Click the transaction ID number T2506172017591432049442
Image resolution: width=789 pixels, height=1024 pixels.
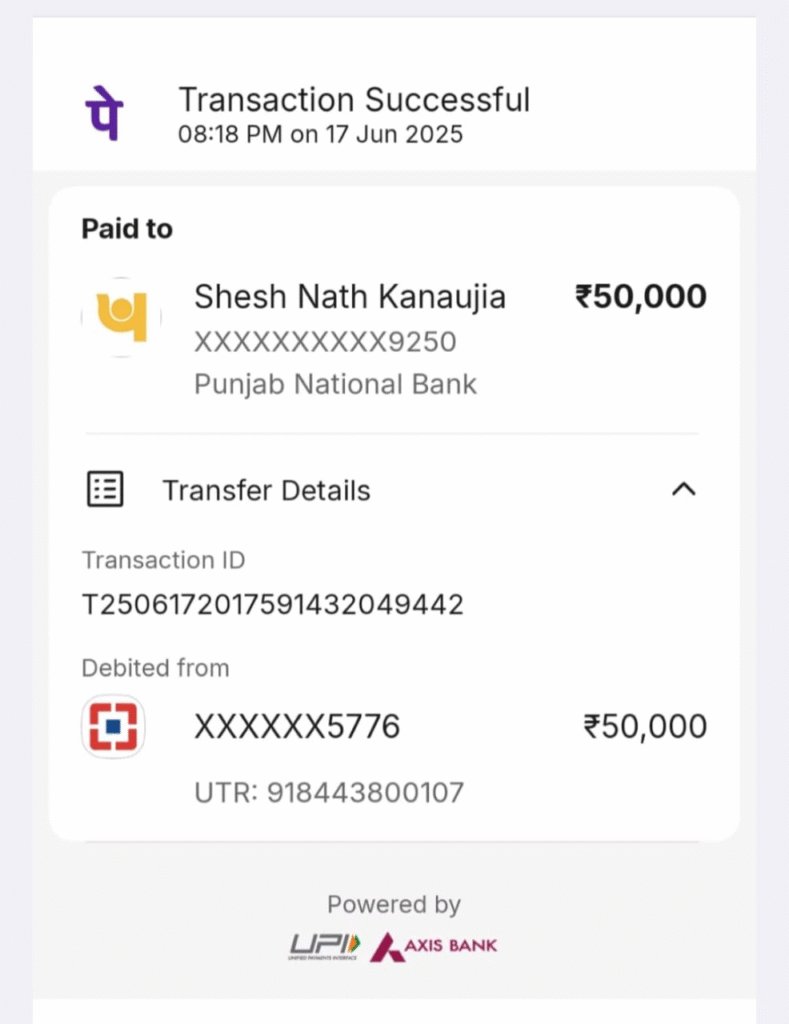click(272, 604)
